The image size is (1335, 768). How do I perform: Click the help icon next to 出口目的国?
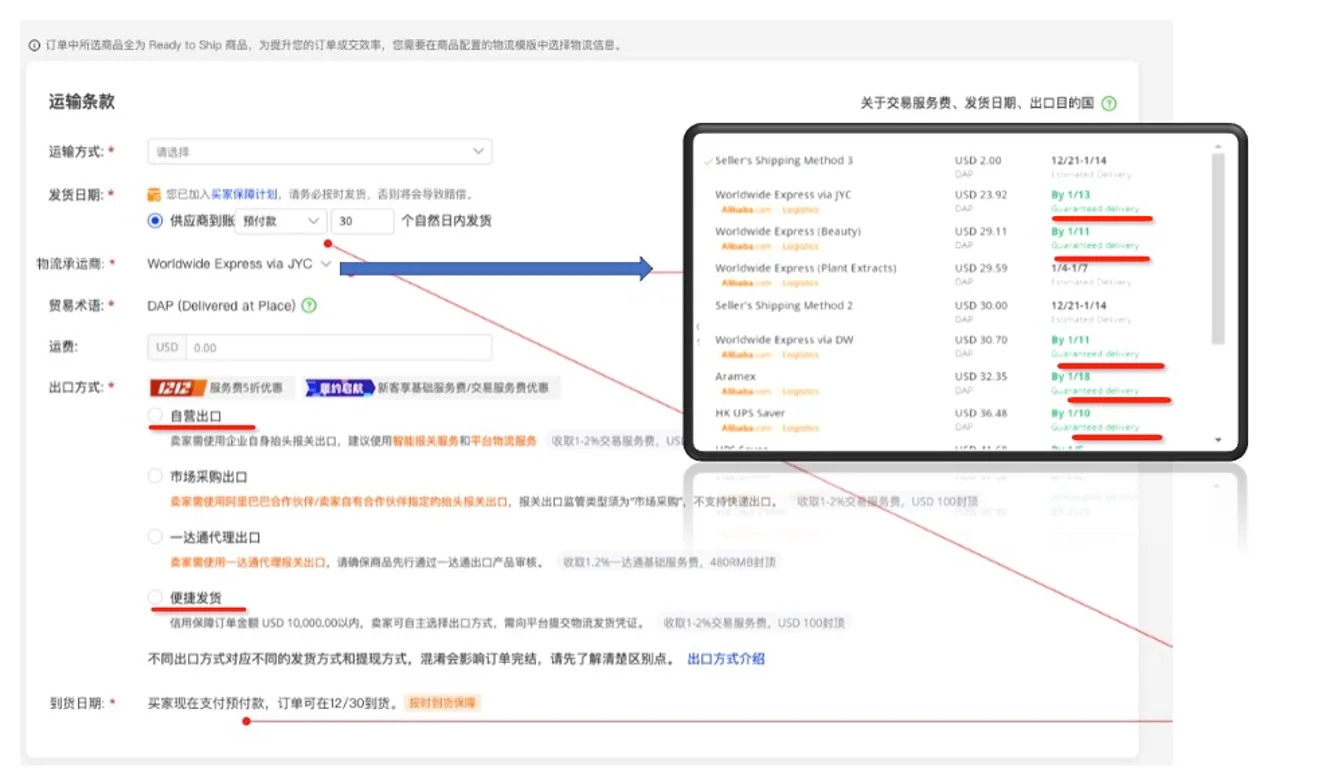click(1108, 103)
